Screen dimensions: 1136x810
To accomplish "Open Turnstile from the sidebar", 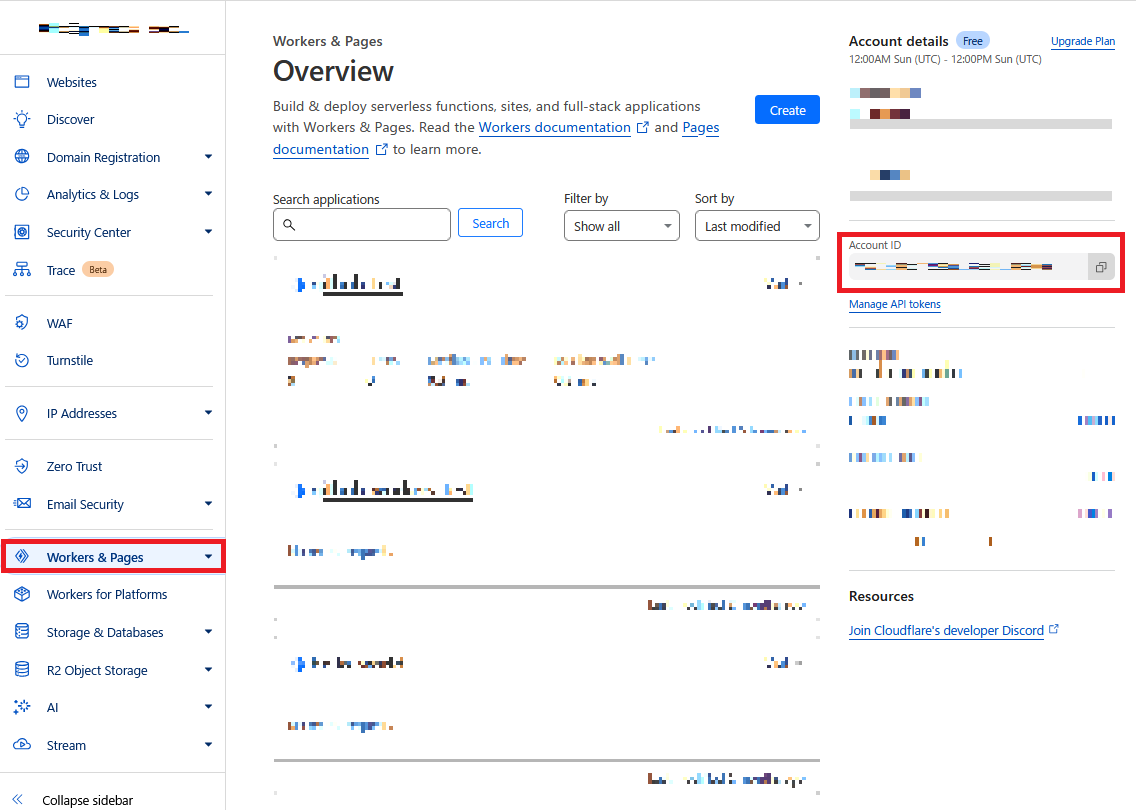I will (70, 361).
